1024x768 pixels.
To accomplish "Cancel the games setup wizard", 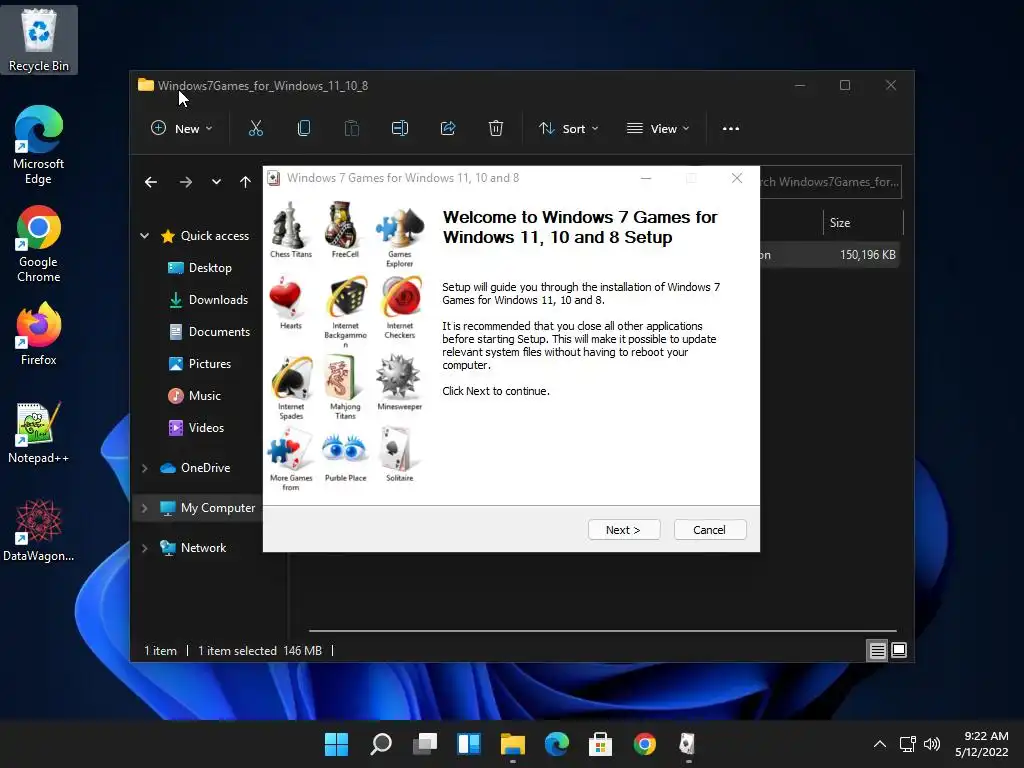I will (709, 530).
